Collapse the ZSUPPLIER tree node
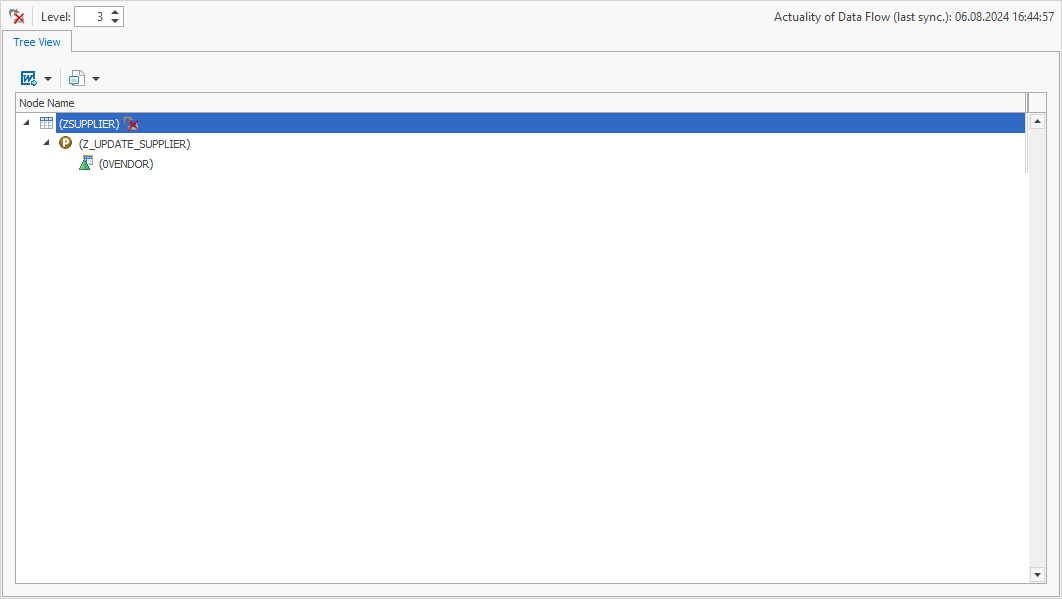The image size is (1062, 599). 26,123
